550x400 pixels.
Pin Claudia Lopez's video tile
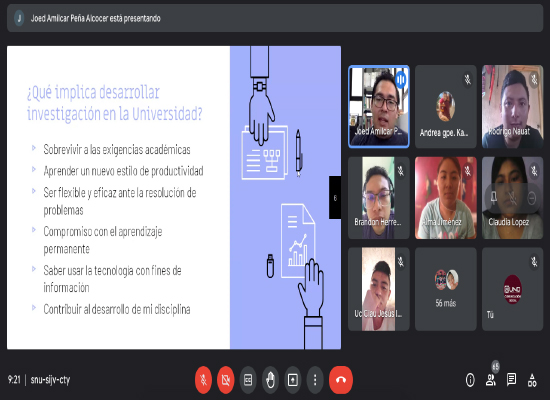[x=494, y=198]
